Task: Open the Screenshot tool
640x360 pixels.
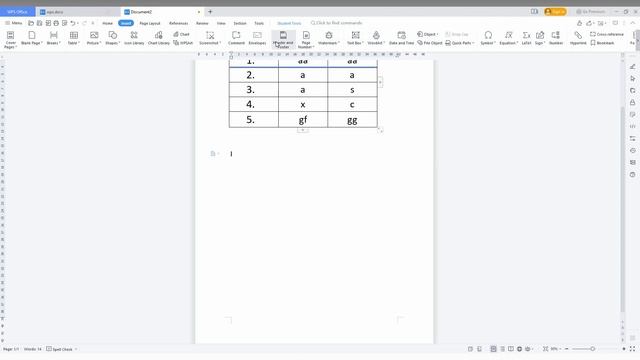Action: tap(210, 38)
